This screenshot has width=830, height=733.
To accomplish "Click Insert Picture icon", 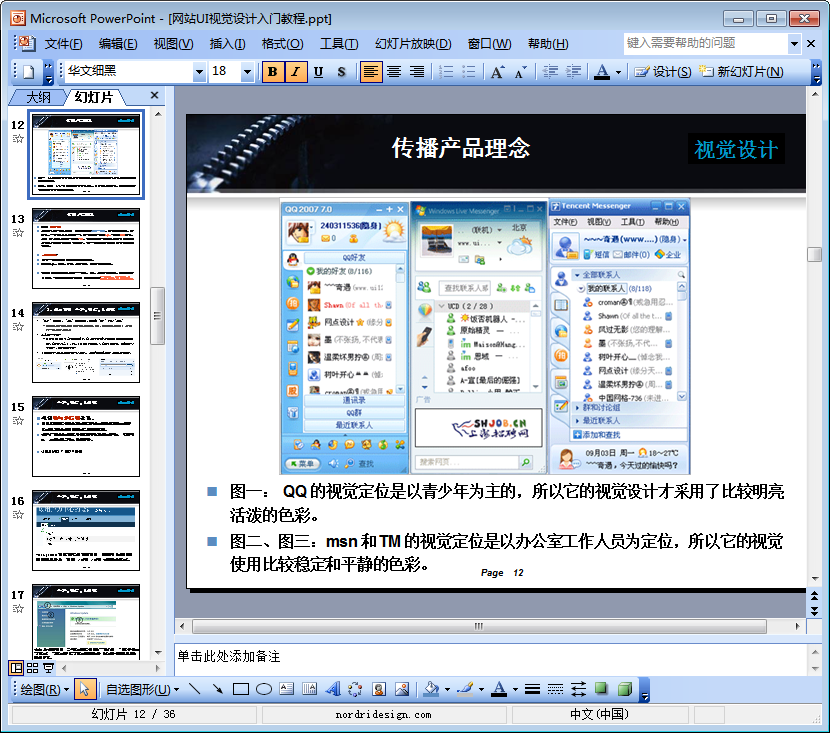I will click(402, 689).
